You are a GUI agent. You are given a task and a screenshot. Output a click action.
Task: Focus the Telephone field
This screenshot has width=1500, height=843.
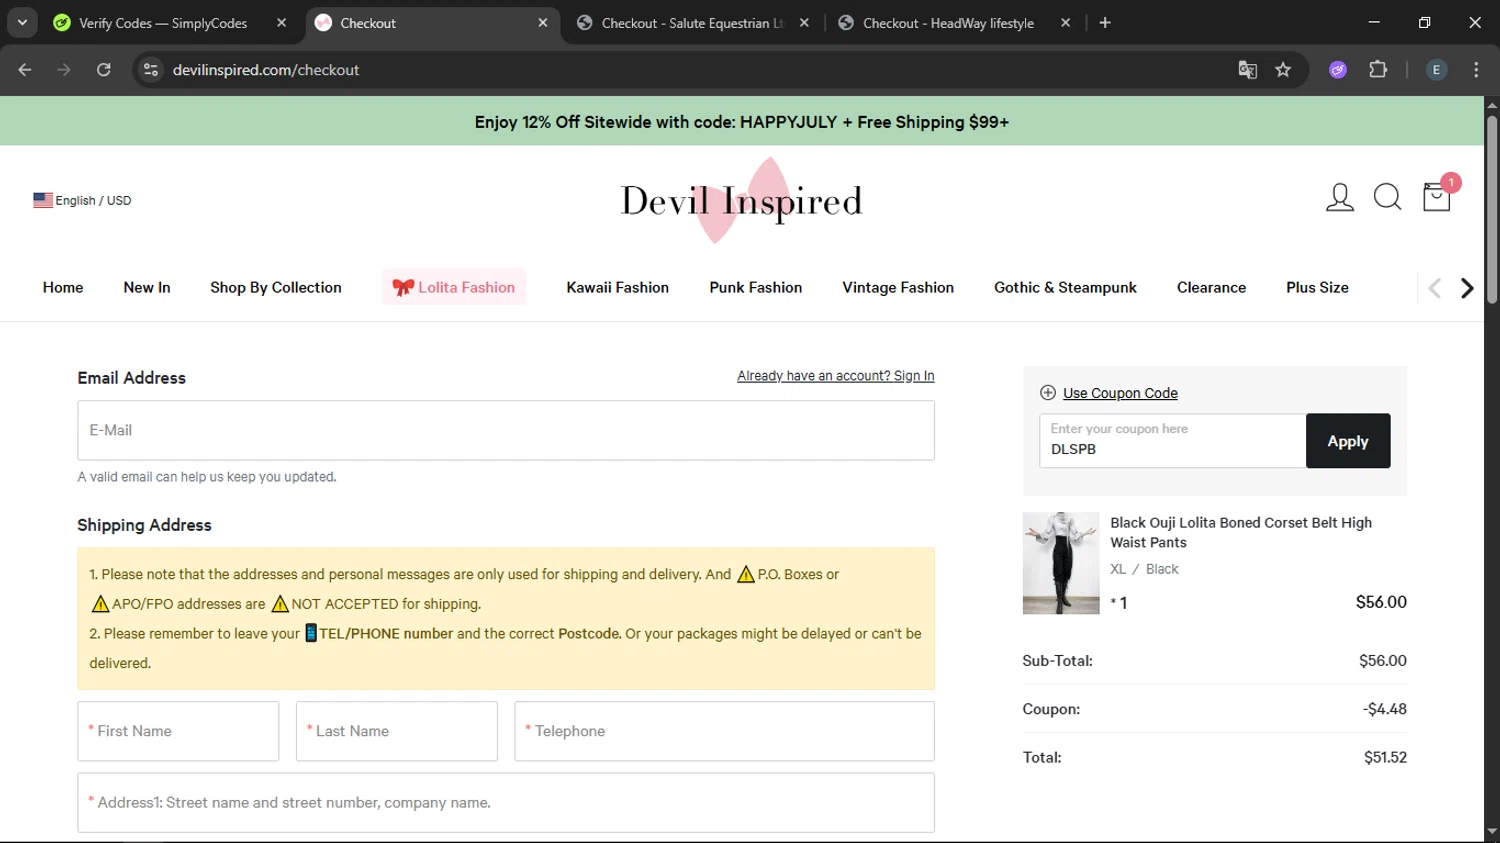(x=725, y=731)
